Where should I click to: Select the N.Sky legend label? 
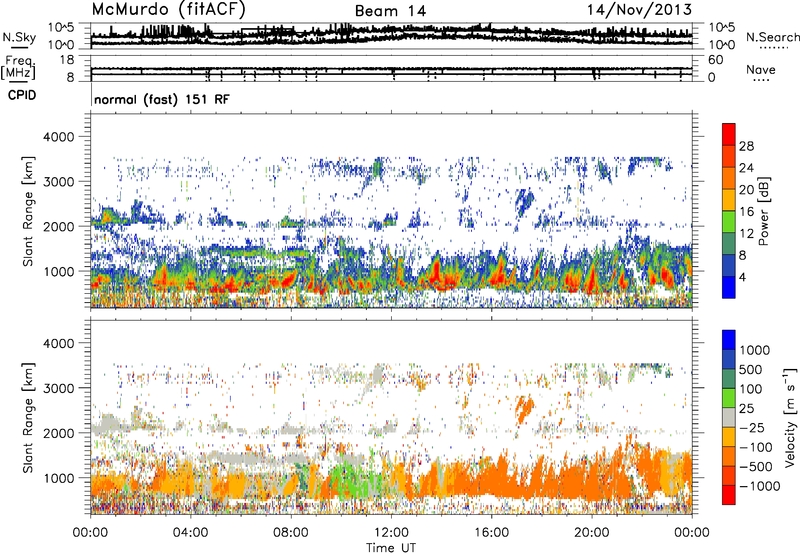19,37
